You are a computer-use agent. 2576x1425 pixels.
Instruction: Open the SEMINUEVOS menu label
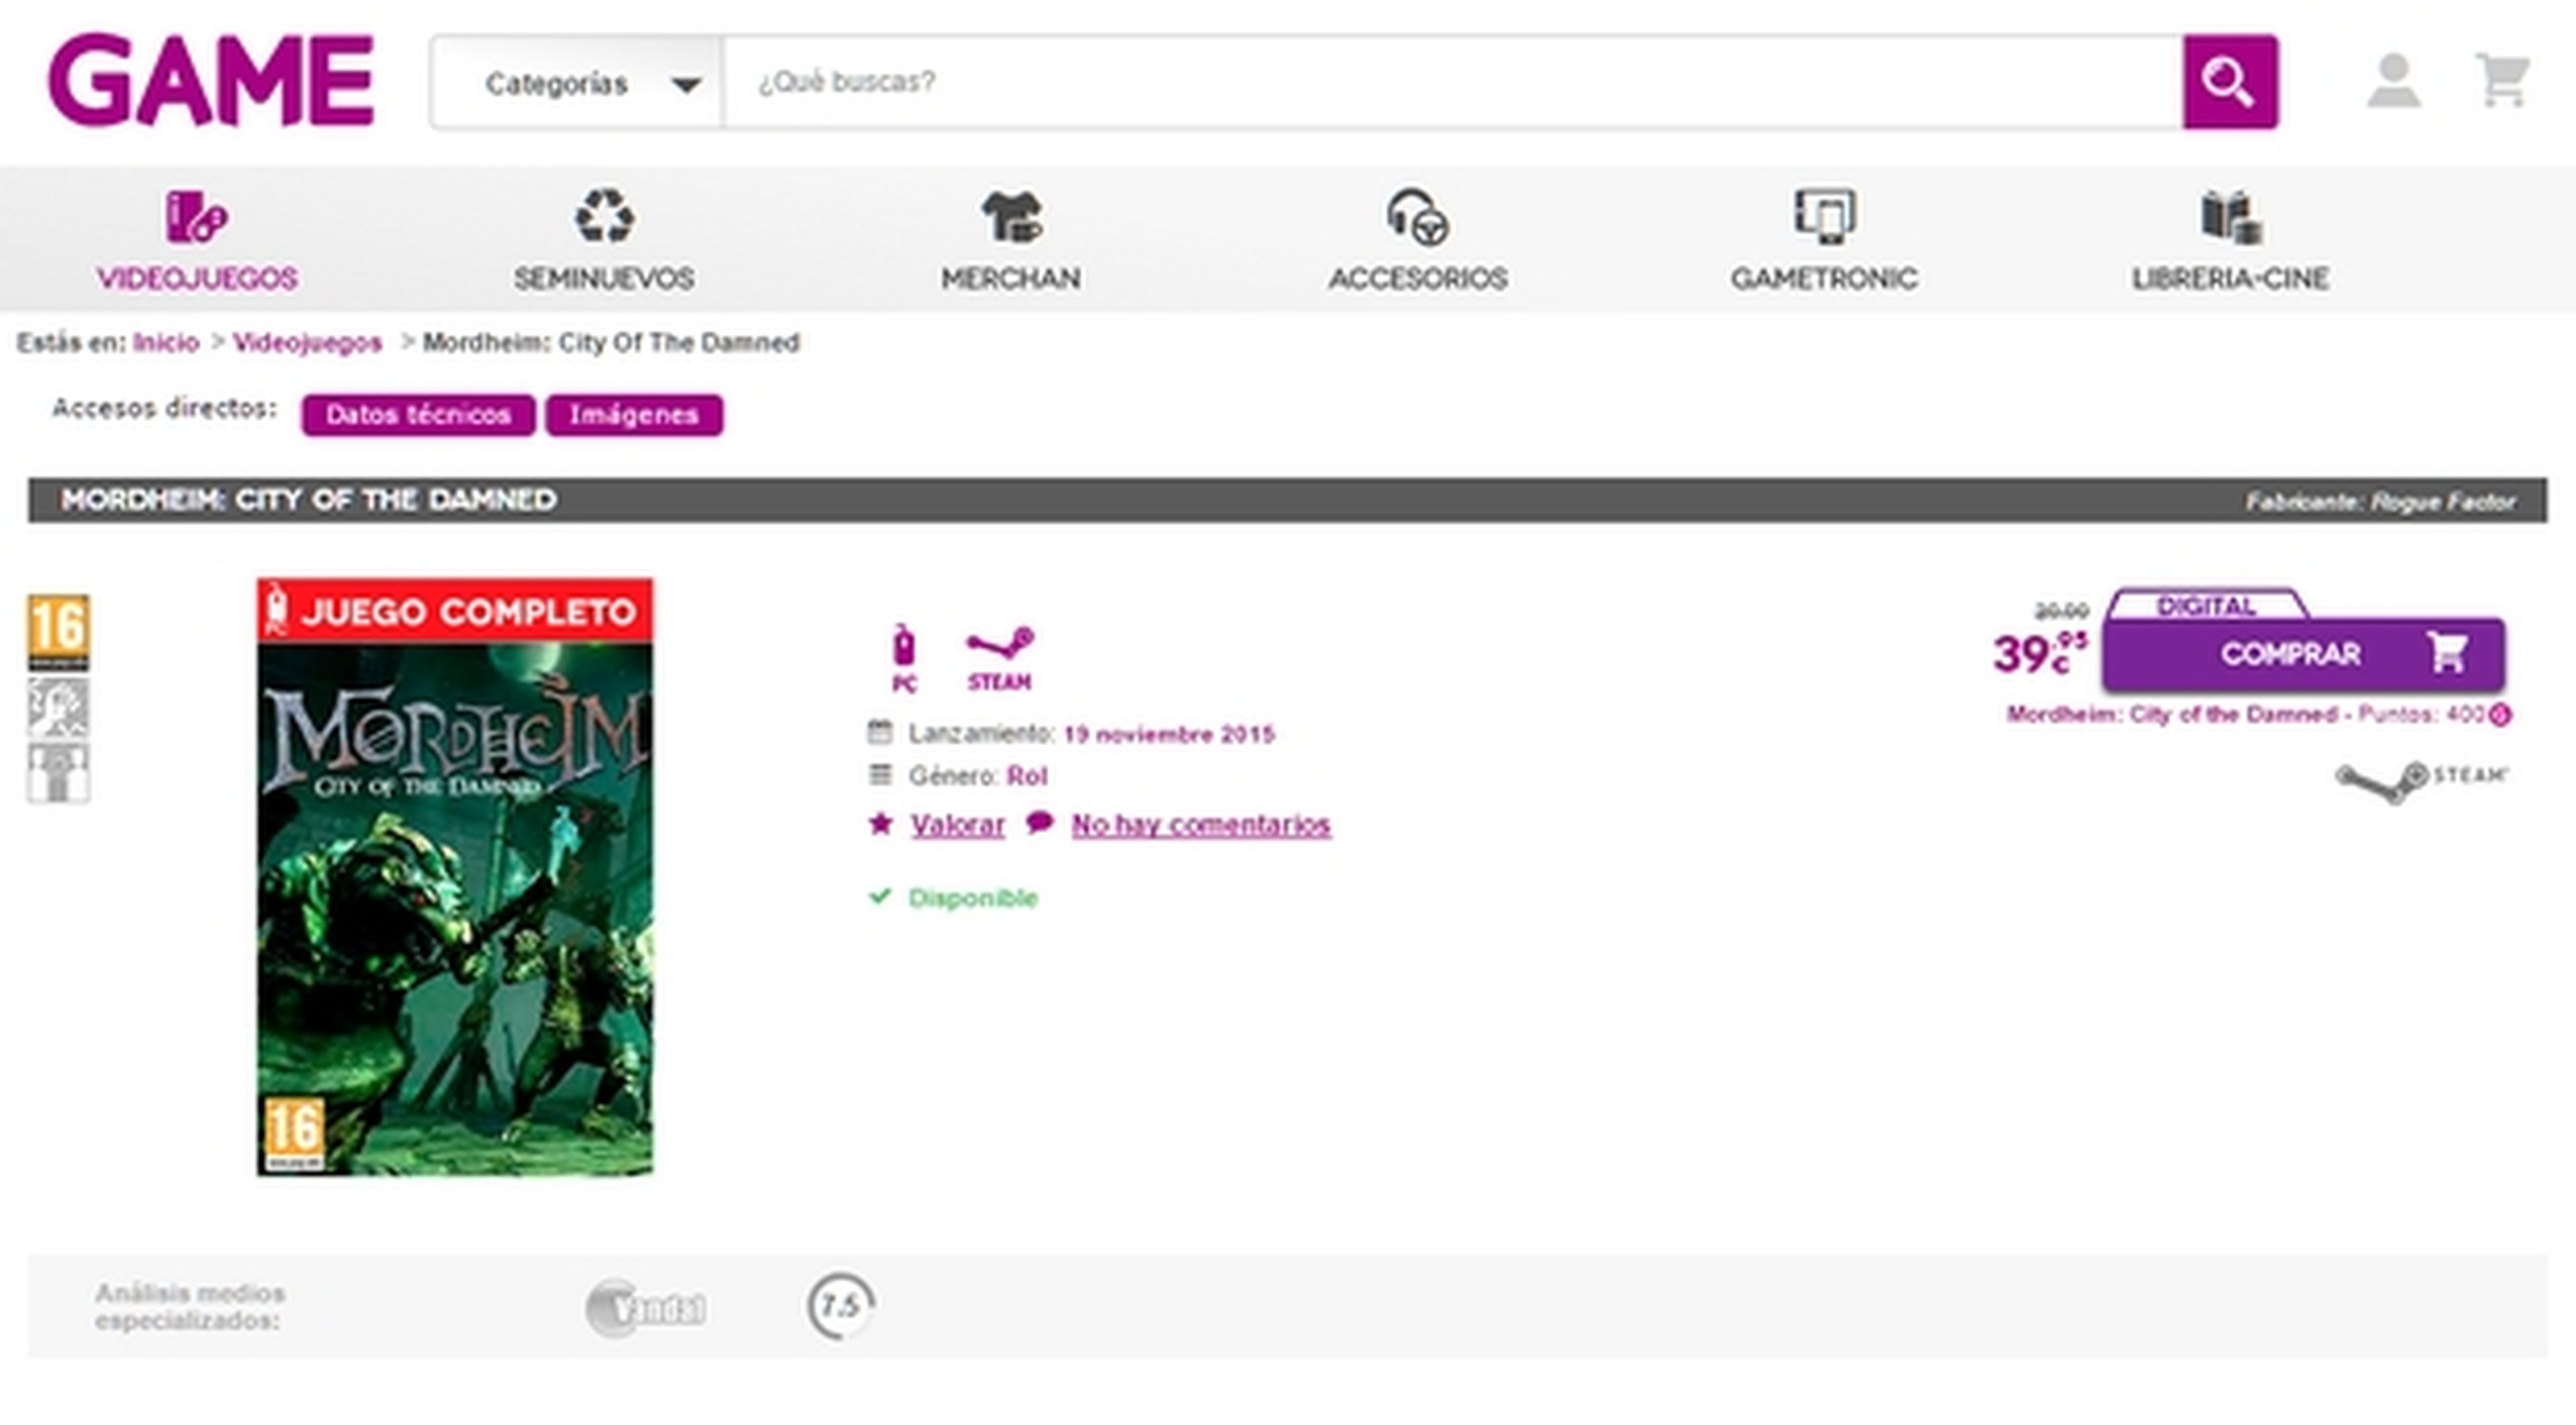pos(604,278)
